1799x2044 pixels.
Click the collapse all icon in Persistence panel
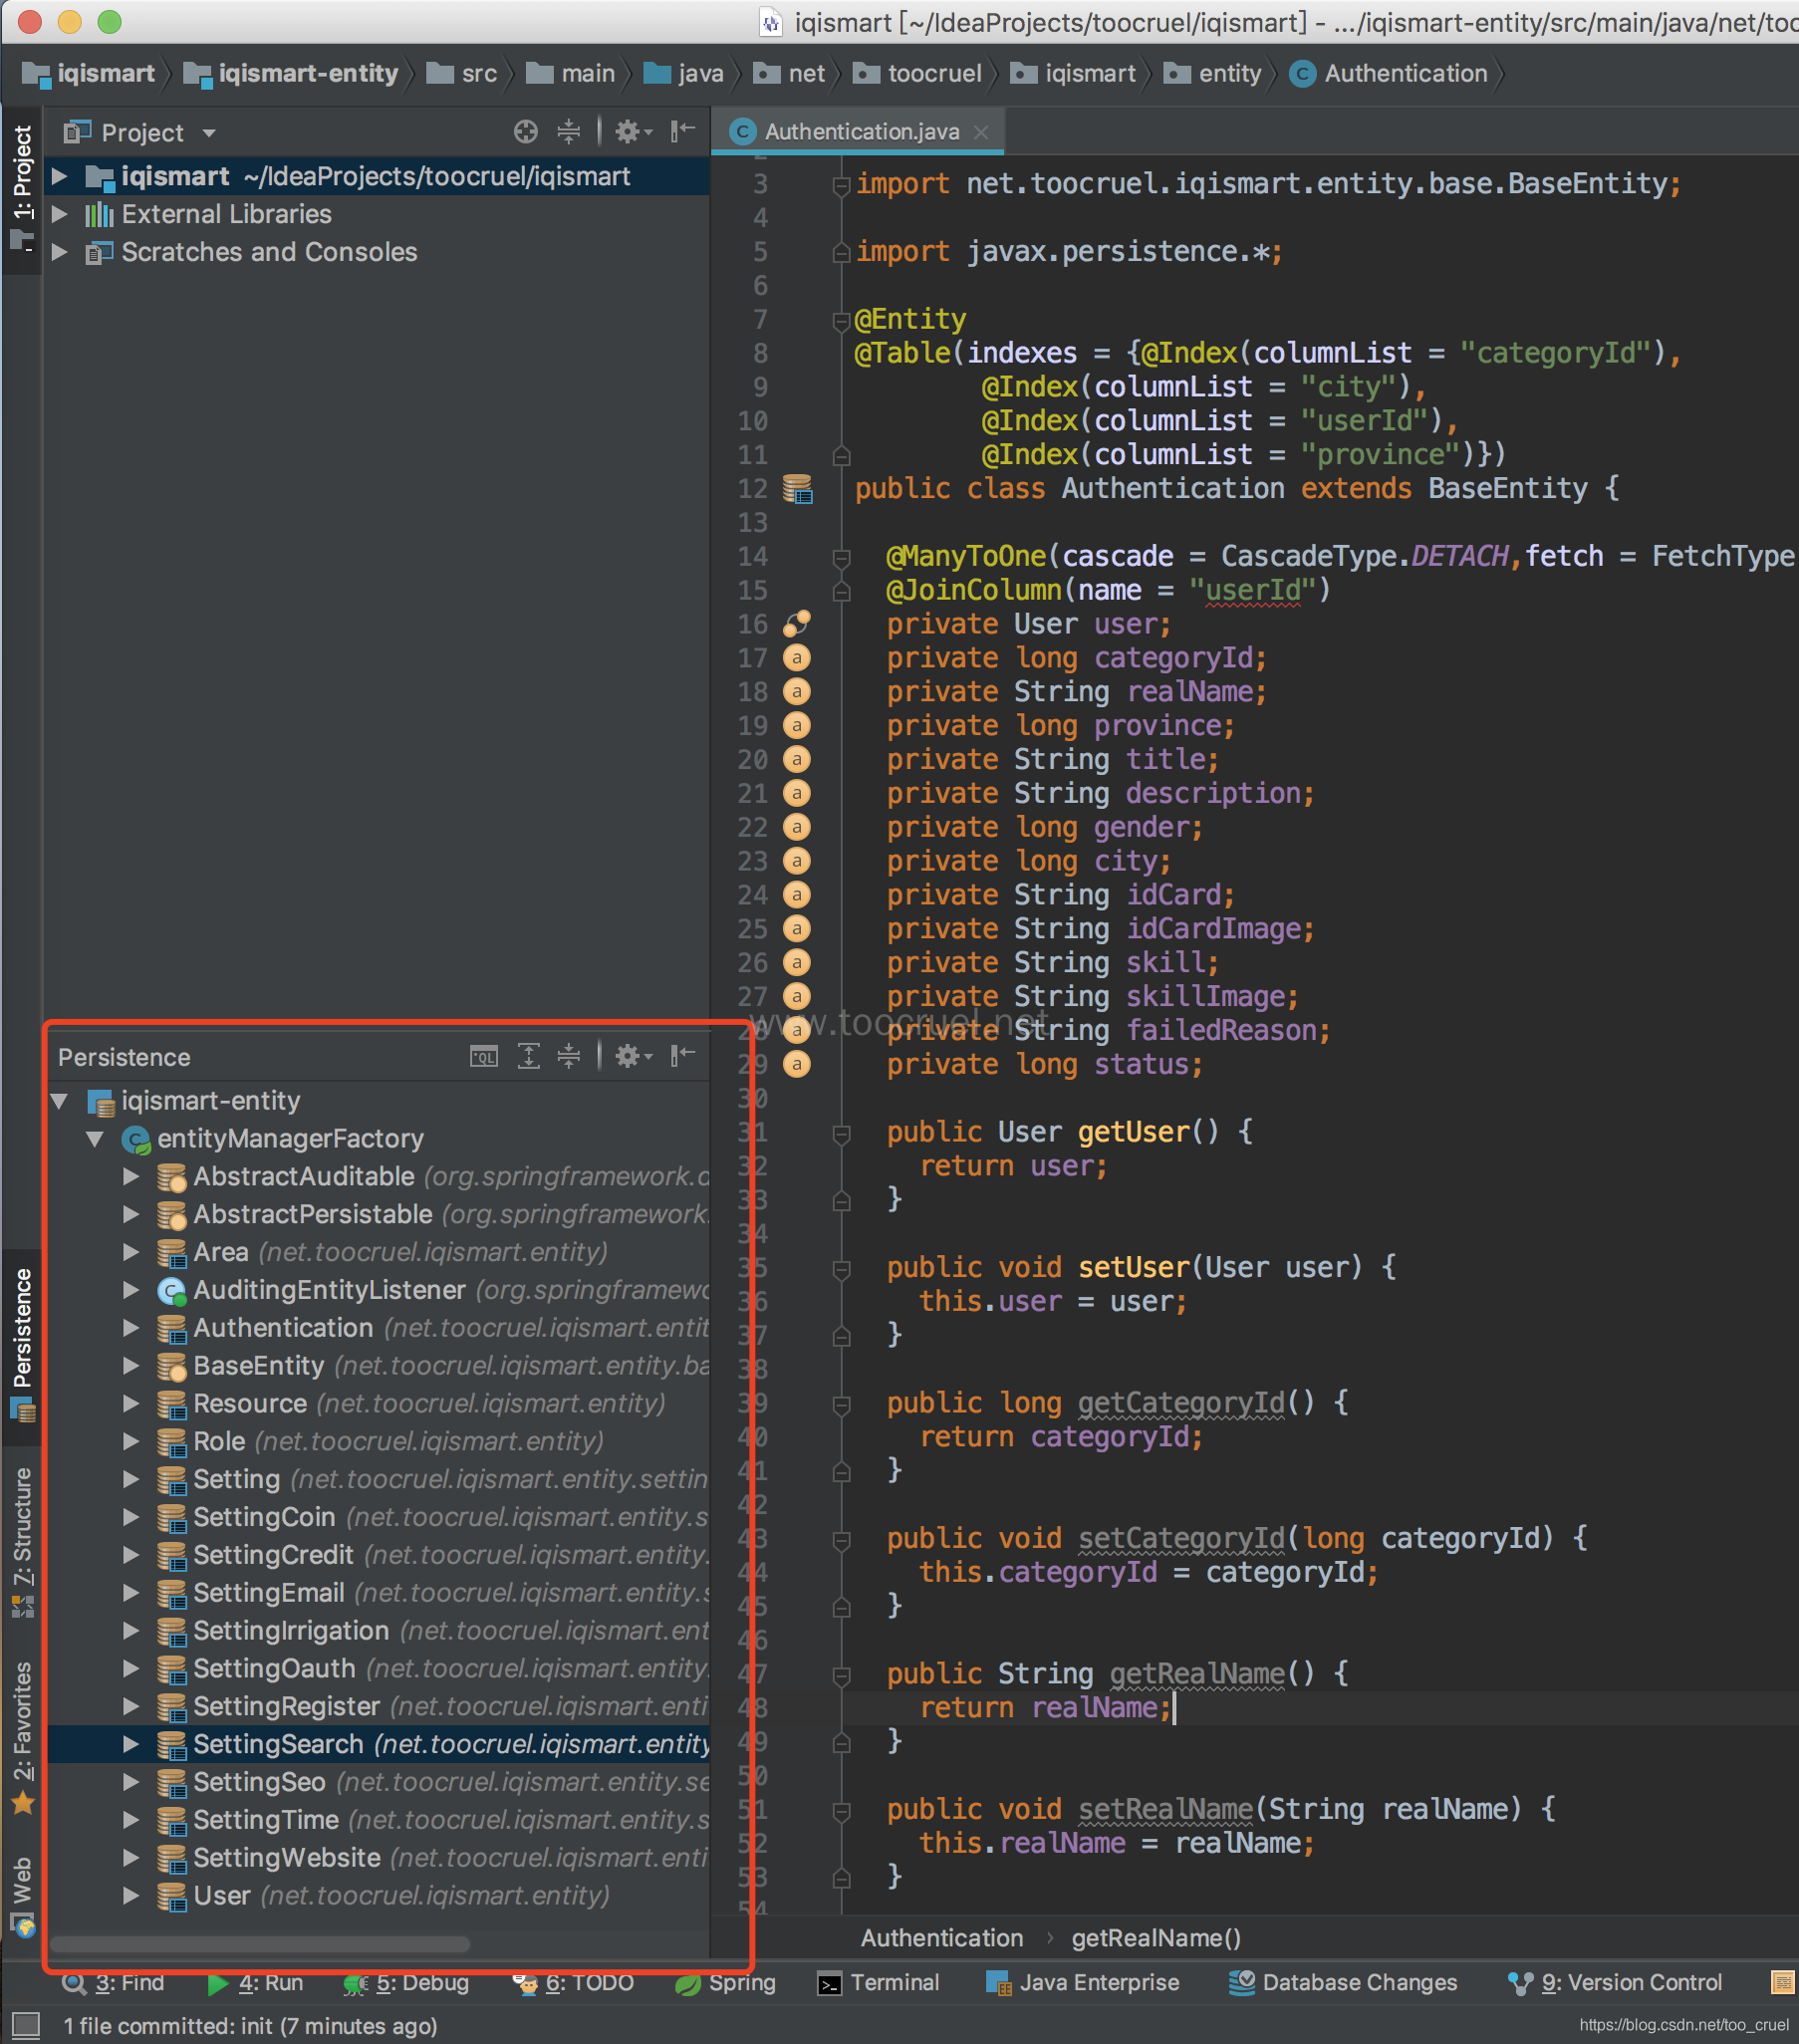pyautogui.click(x=569, y=1057)
